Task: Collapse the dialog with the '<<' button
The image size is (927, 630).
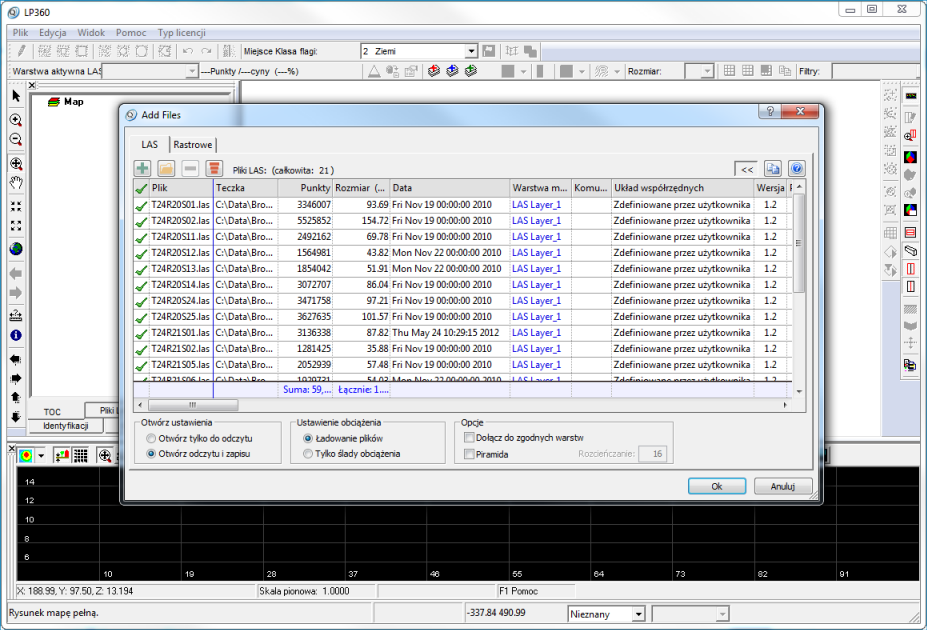Action: click(x=747, y=169)
